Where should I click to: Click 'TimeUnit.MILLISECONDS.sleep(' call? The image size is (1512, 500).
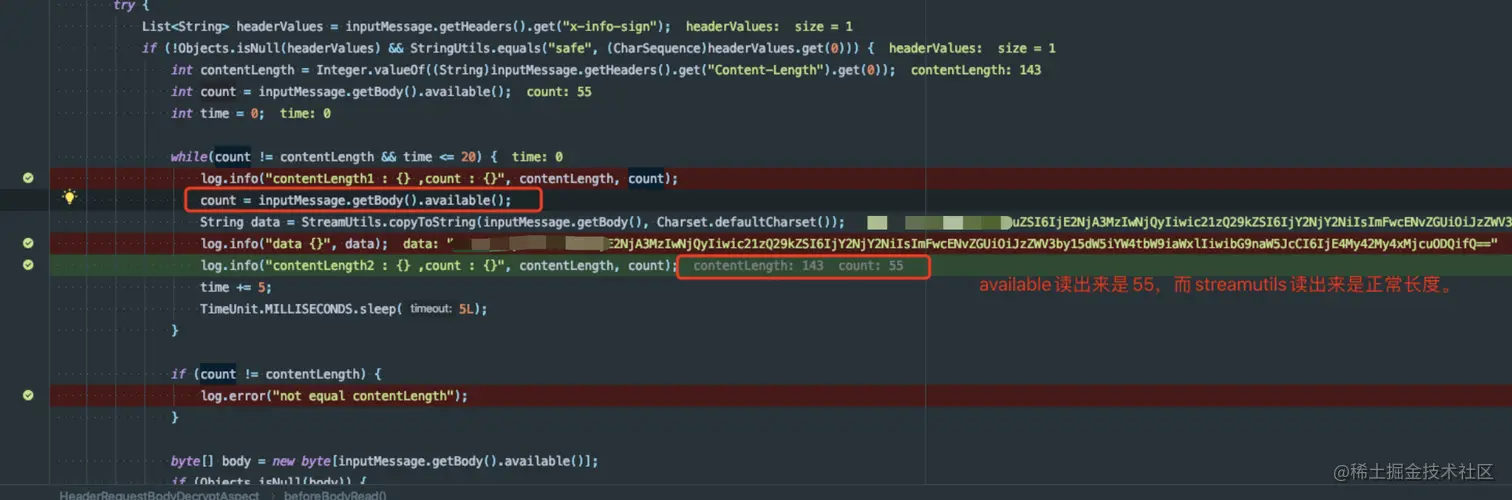coord(301,308)
